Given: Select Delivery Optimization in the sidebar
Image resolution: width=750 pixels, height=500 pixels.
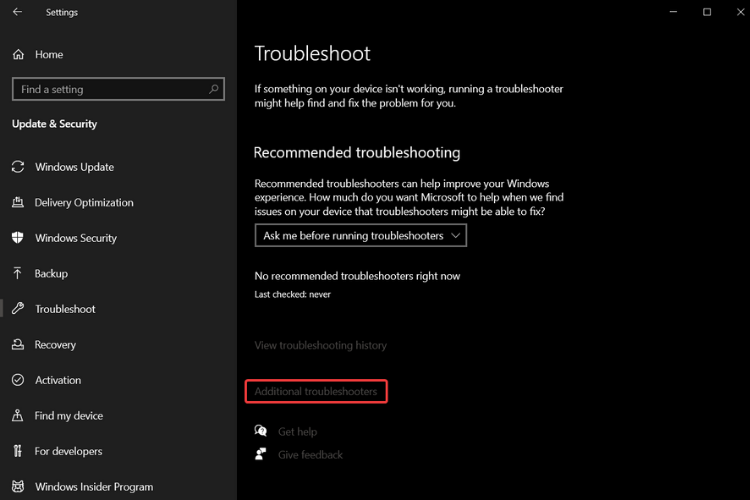Looking at the screenshot, I should pos(84,202).
